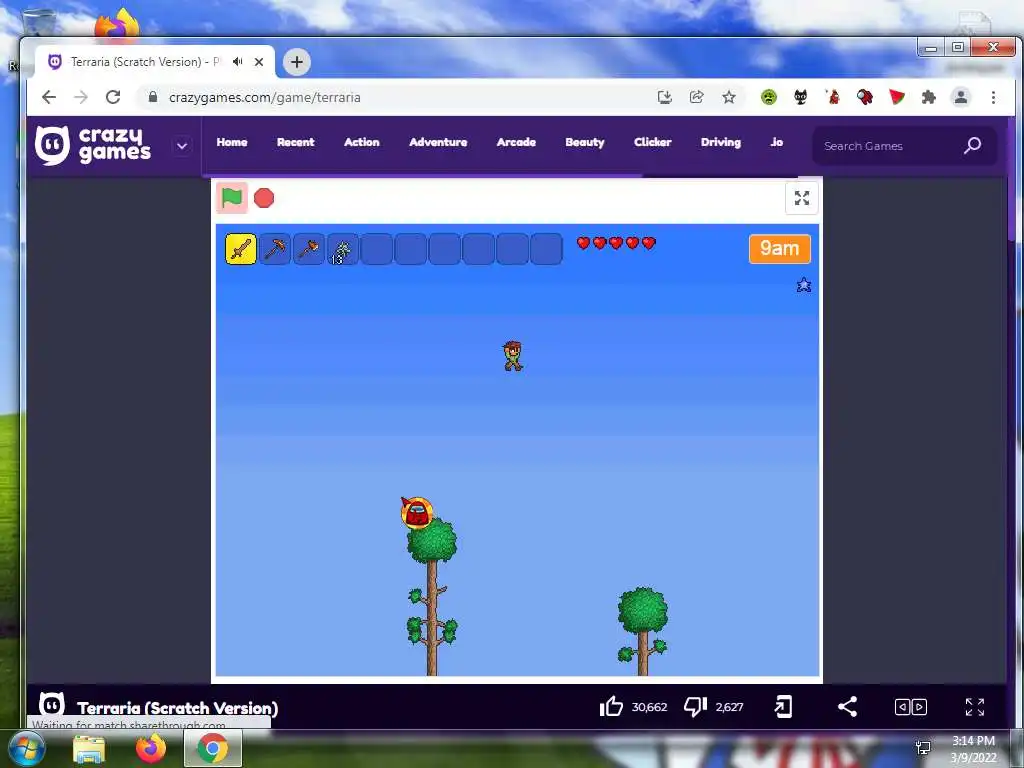Open the Extensions puzzle icon
Viewport: 1024px width, 768px height.
click(x=929, y=97)
